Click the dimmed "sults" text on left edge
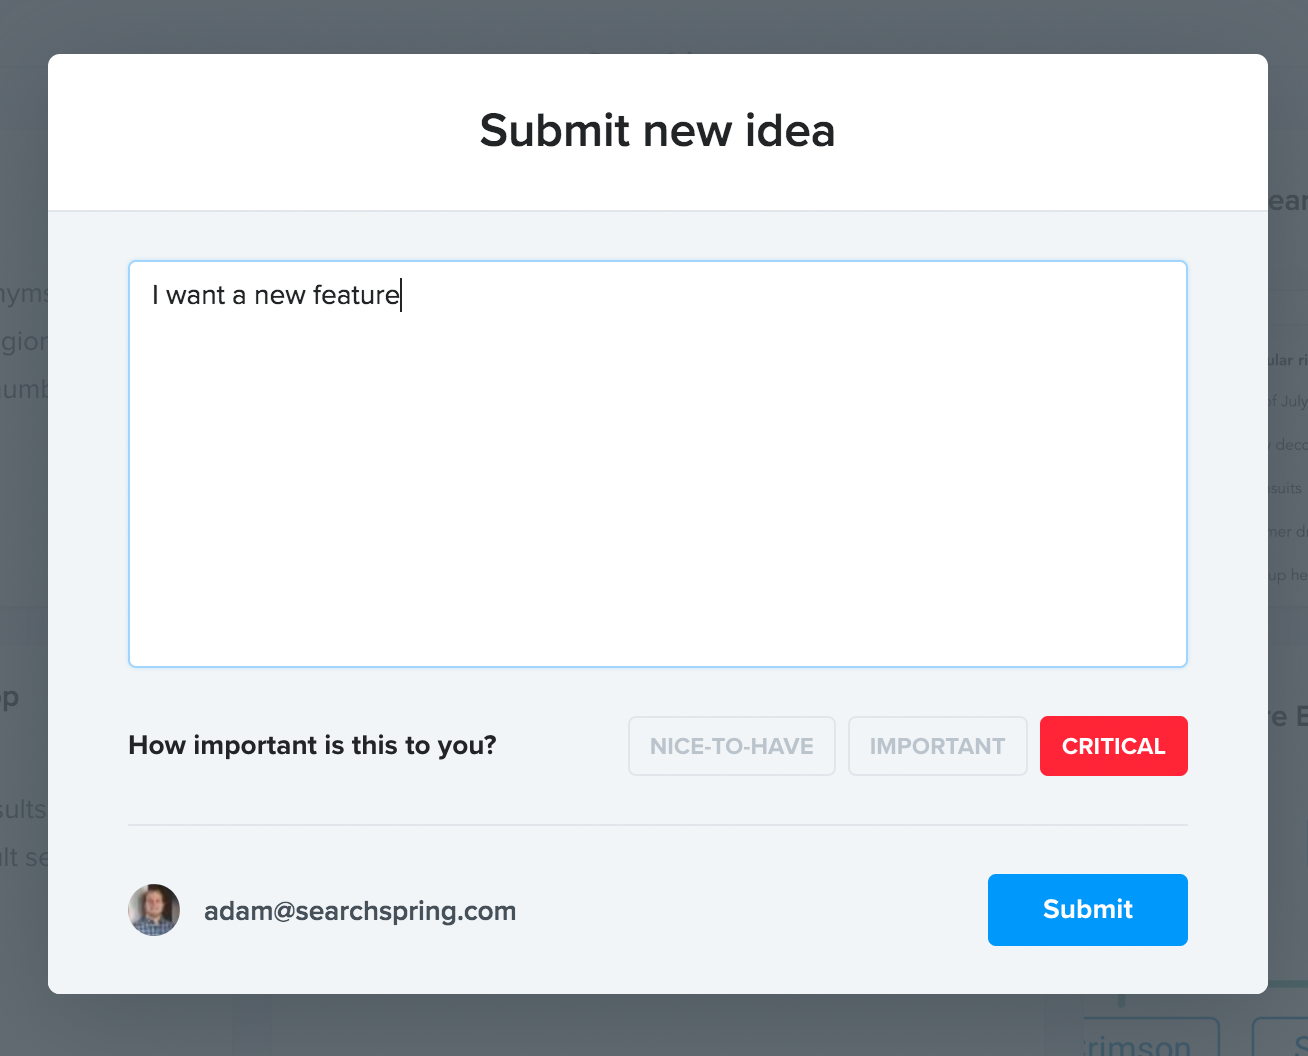This screenshot has height=1056, width=1308. (x=23, y=808)
